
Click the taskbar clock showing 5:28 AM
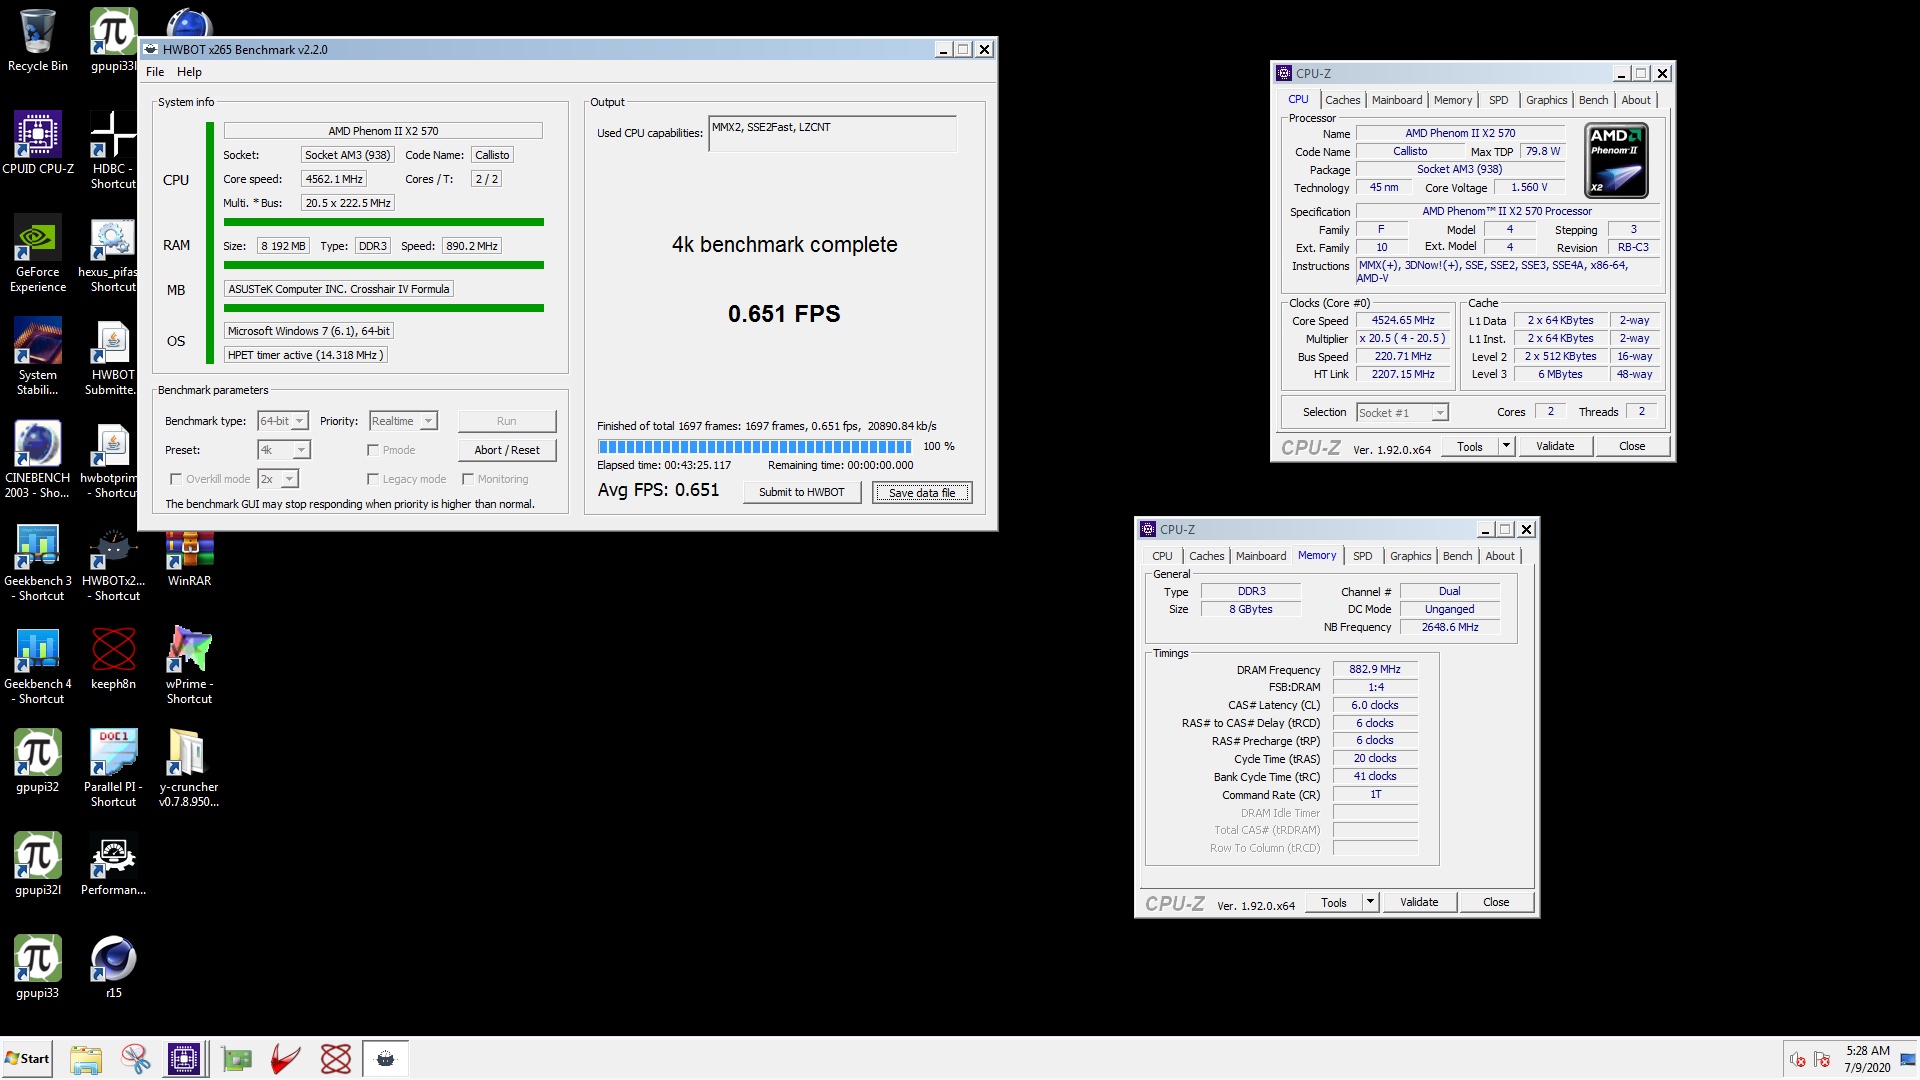(x=1867, y=1059)
